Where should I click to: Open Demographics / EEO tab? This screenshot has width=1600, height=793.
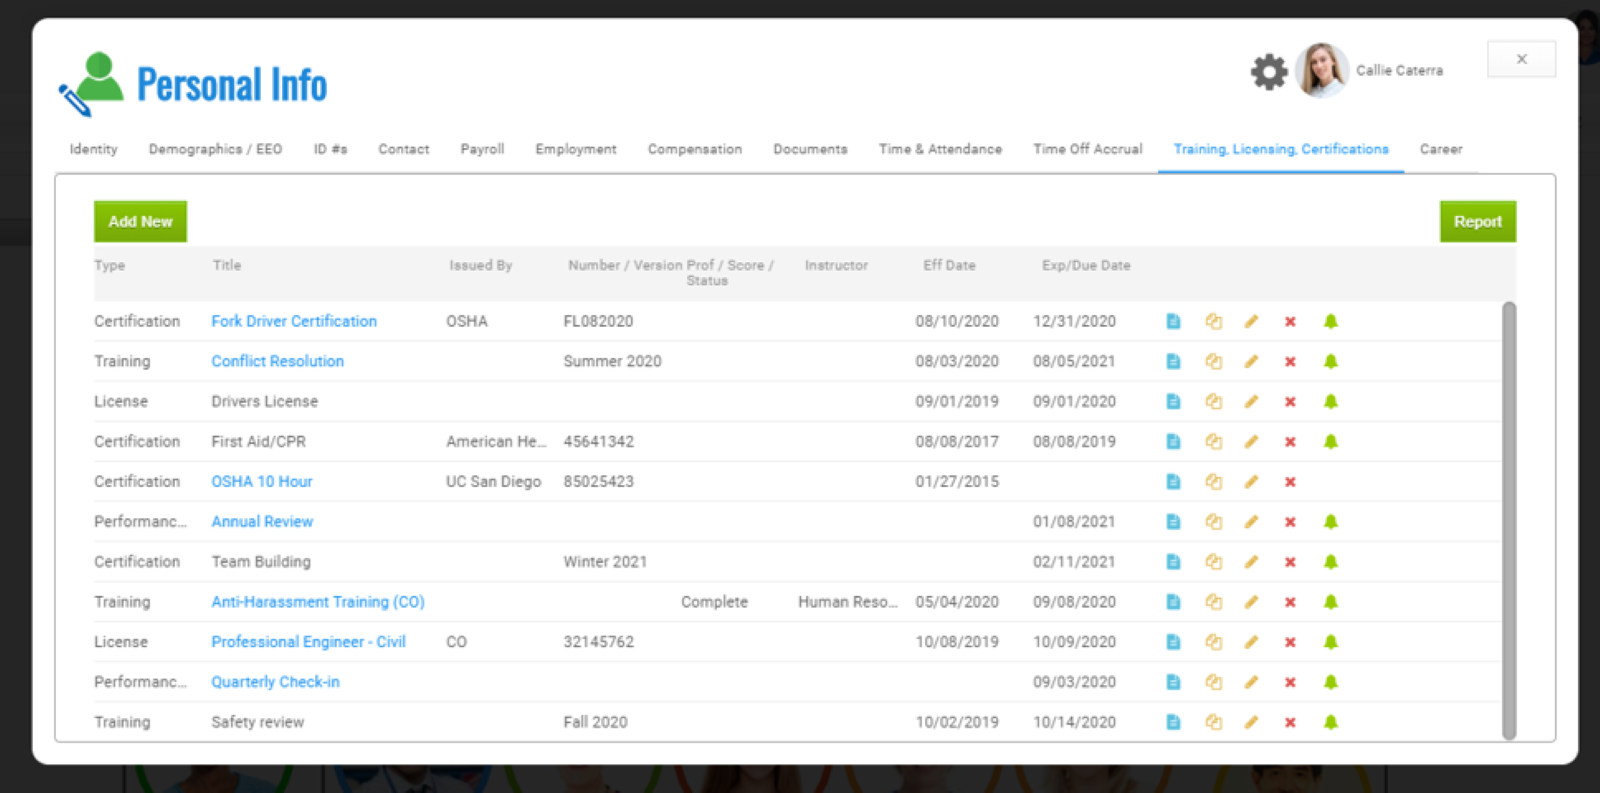click(x=215, y=149)
